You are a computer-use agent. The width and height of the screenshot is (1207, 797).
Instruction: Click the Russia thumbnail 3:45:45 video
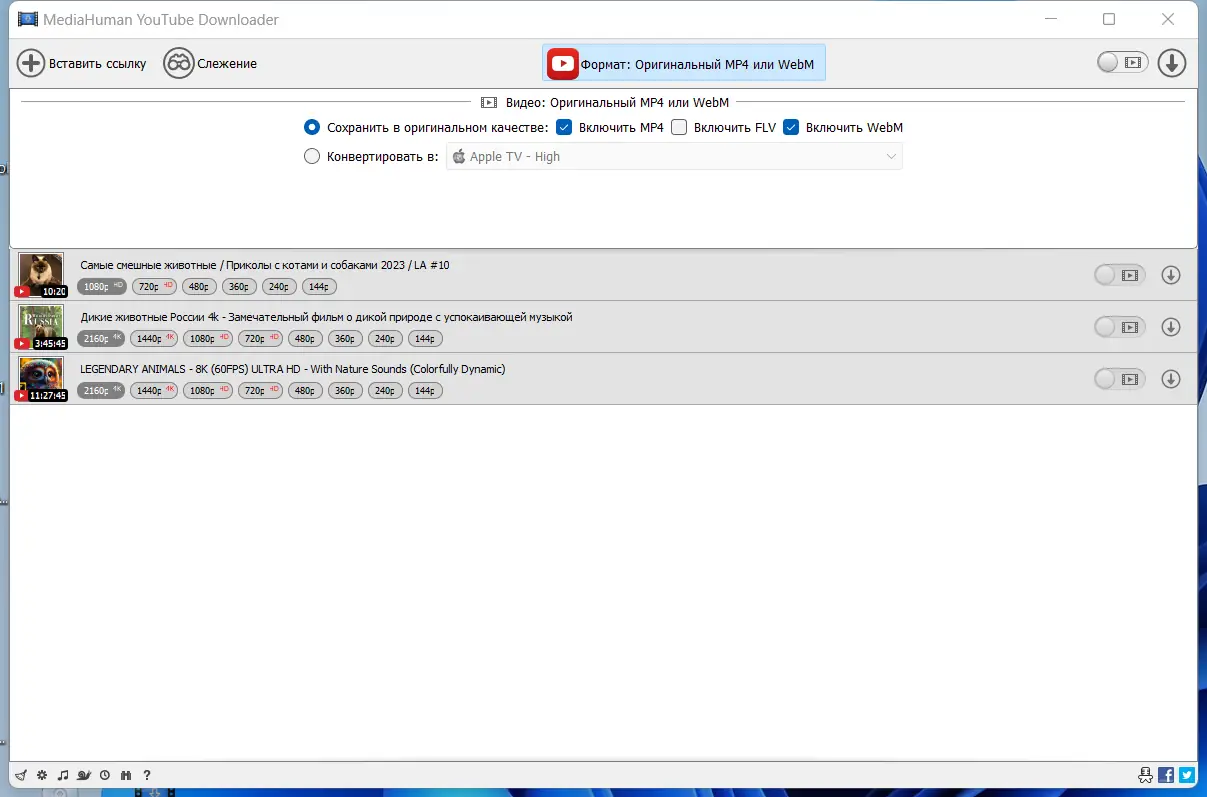41,327
